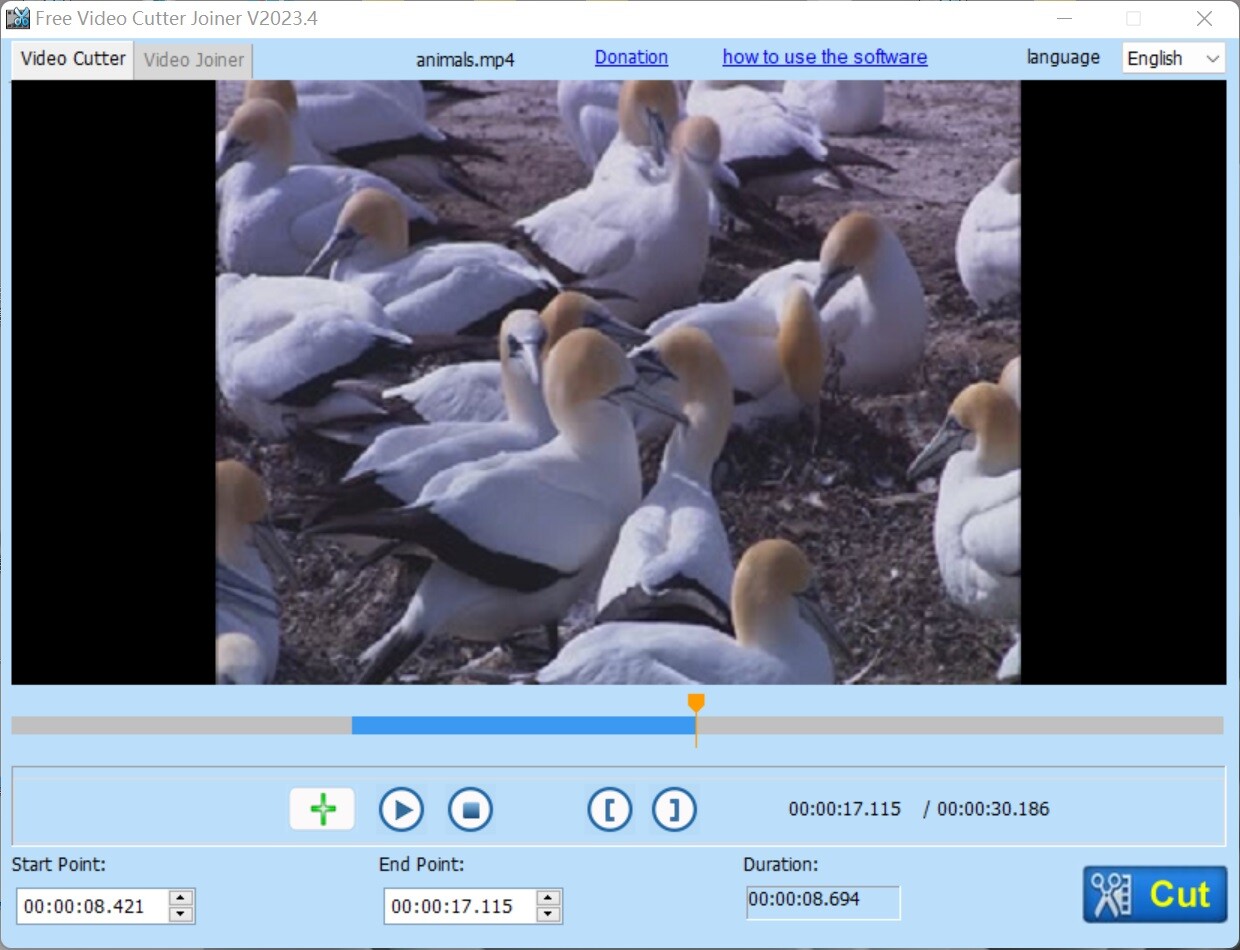The image size is (1240, 950).
Task: Click the green plus add file icon
Action: point(322,809)
